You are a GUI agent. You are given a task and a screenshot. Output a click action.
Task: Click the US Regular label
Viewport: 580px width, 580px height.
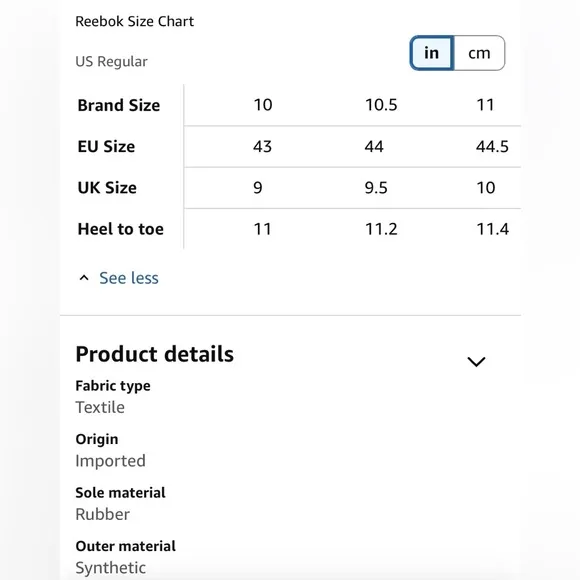click(x=111, y=61)
